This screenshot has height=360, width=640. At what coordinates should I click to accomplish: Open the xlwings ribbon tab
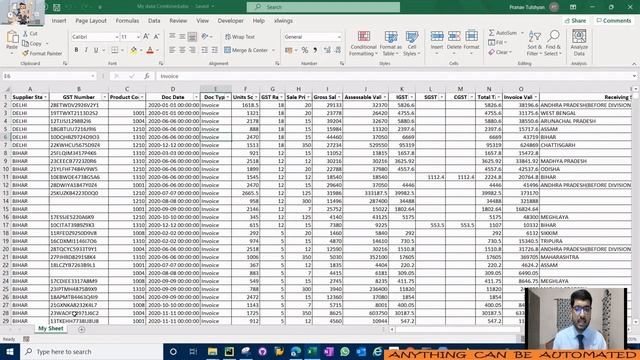pos(283,20)
